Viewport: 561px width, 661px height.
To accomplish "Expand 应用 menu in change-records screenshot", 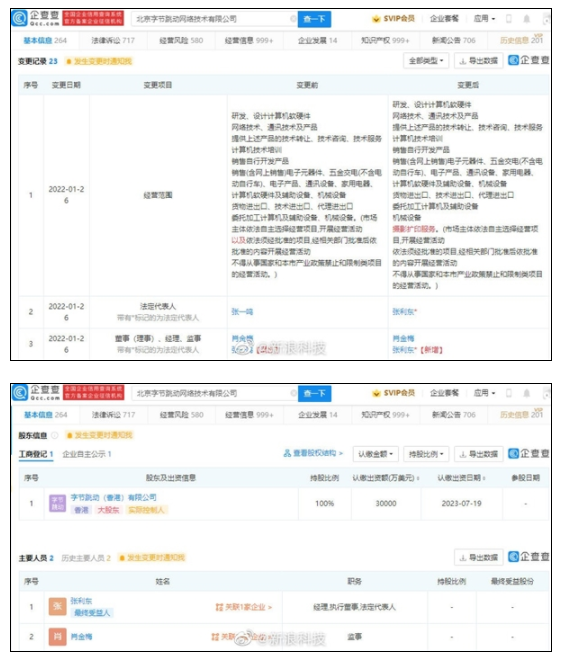I will click(x=484, y=19).
